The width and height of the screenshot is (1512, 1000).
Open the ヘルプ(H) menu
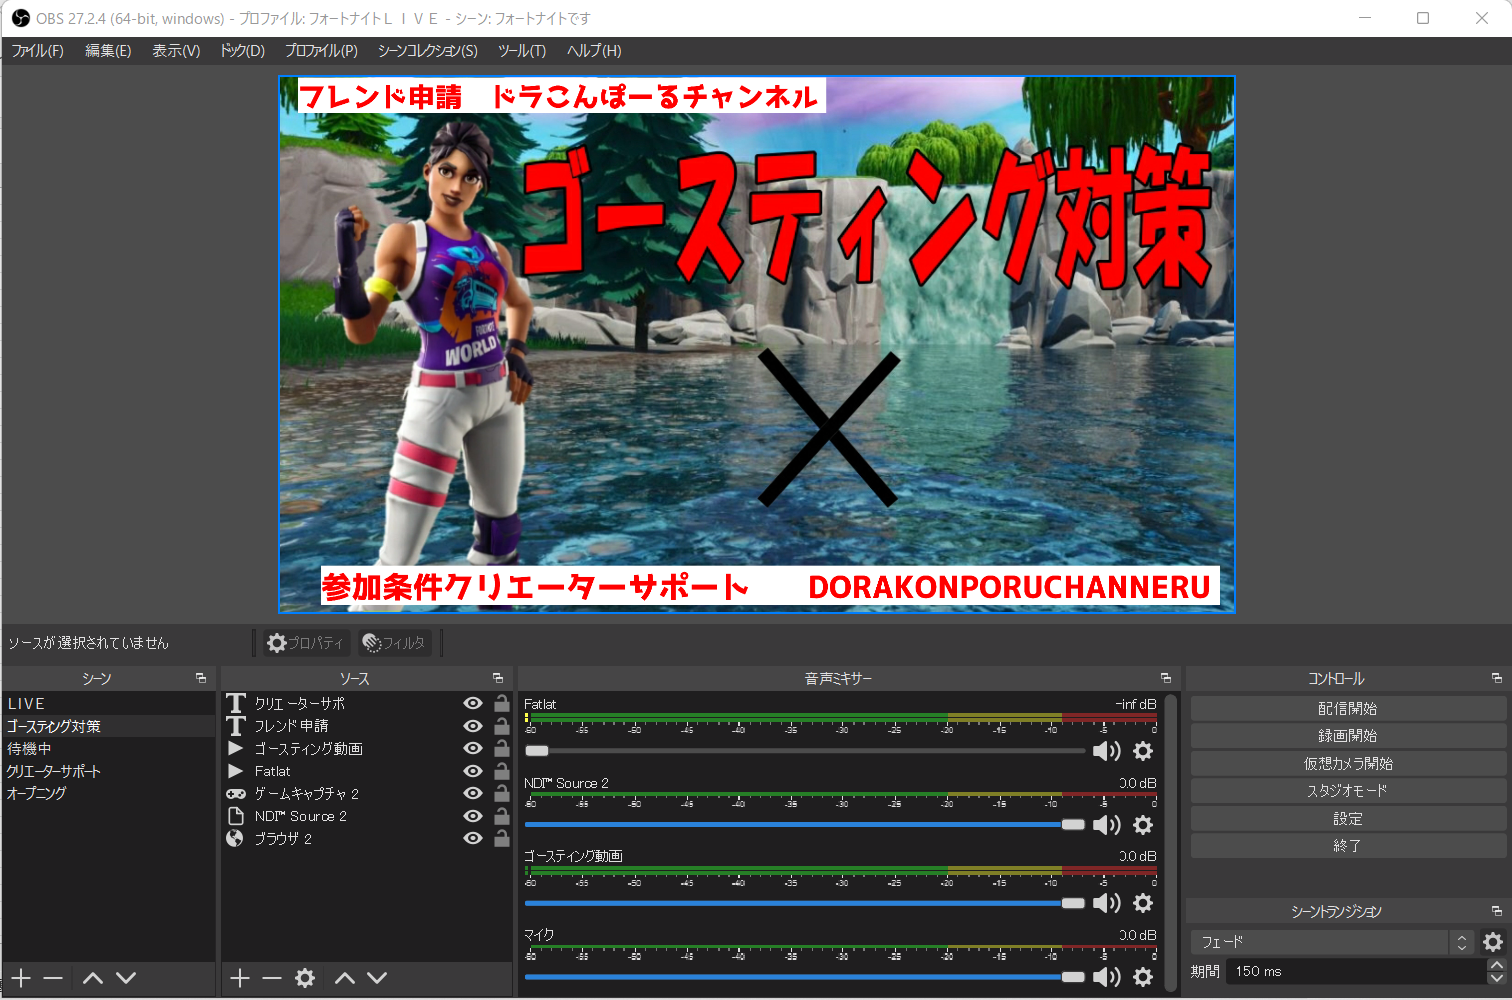pyautogui.click(x=594, y=51)
